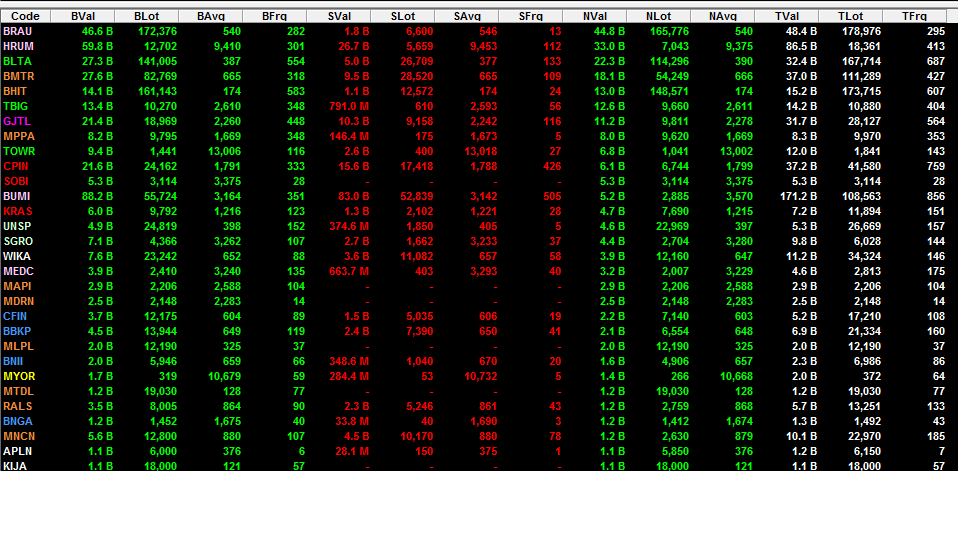
Task: Select the BBKP stock code
Action: click(17, 331)
